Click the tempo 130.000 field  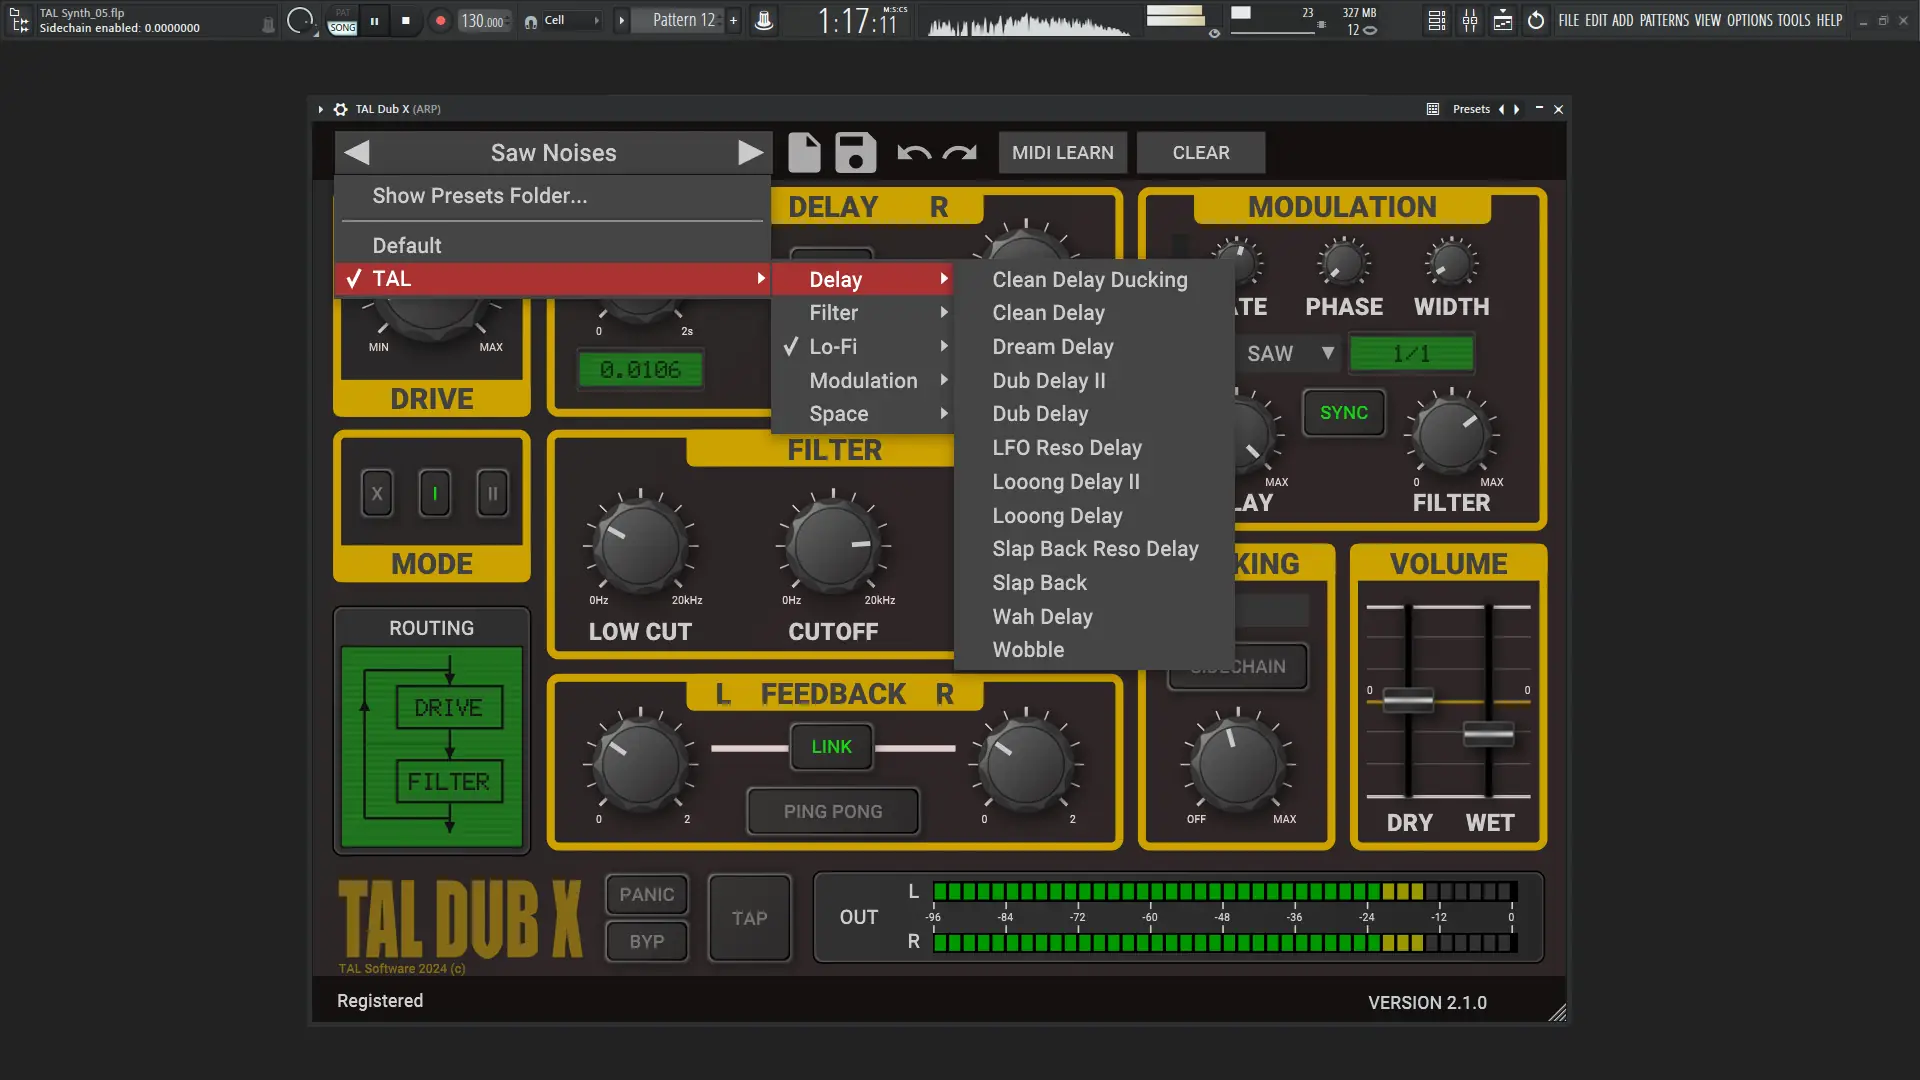484,21
